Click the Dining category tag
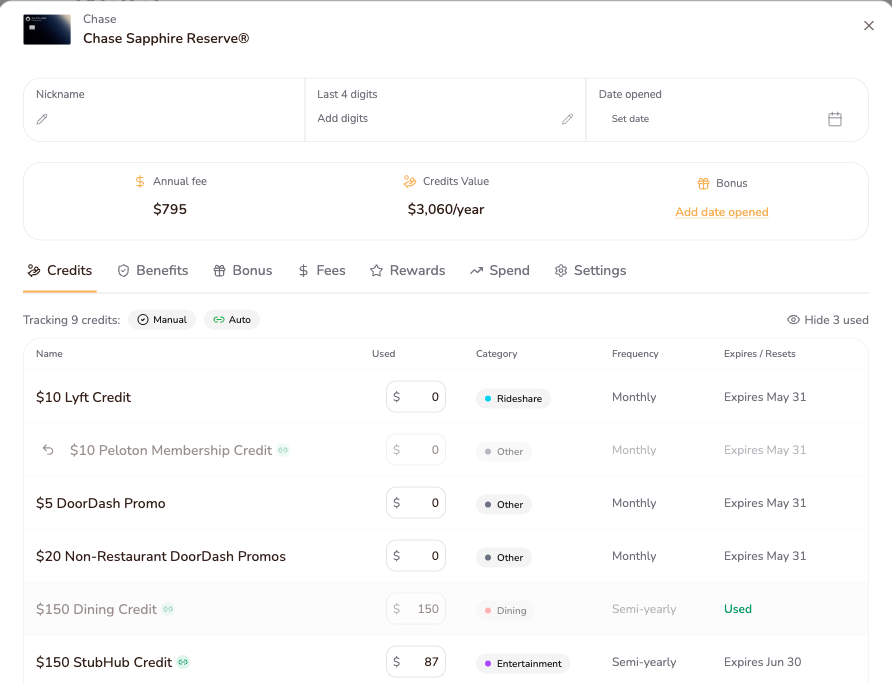Image resolution: width=892 pixels, height=684 pixels. pos(505,611)
